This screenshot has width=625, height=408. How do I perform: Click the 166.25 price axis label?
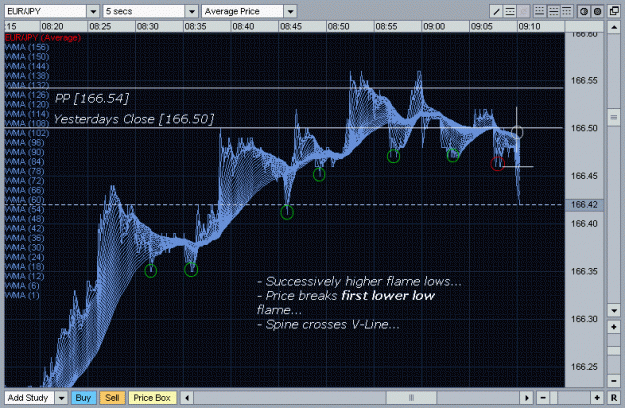coord(584,367)
